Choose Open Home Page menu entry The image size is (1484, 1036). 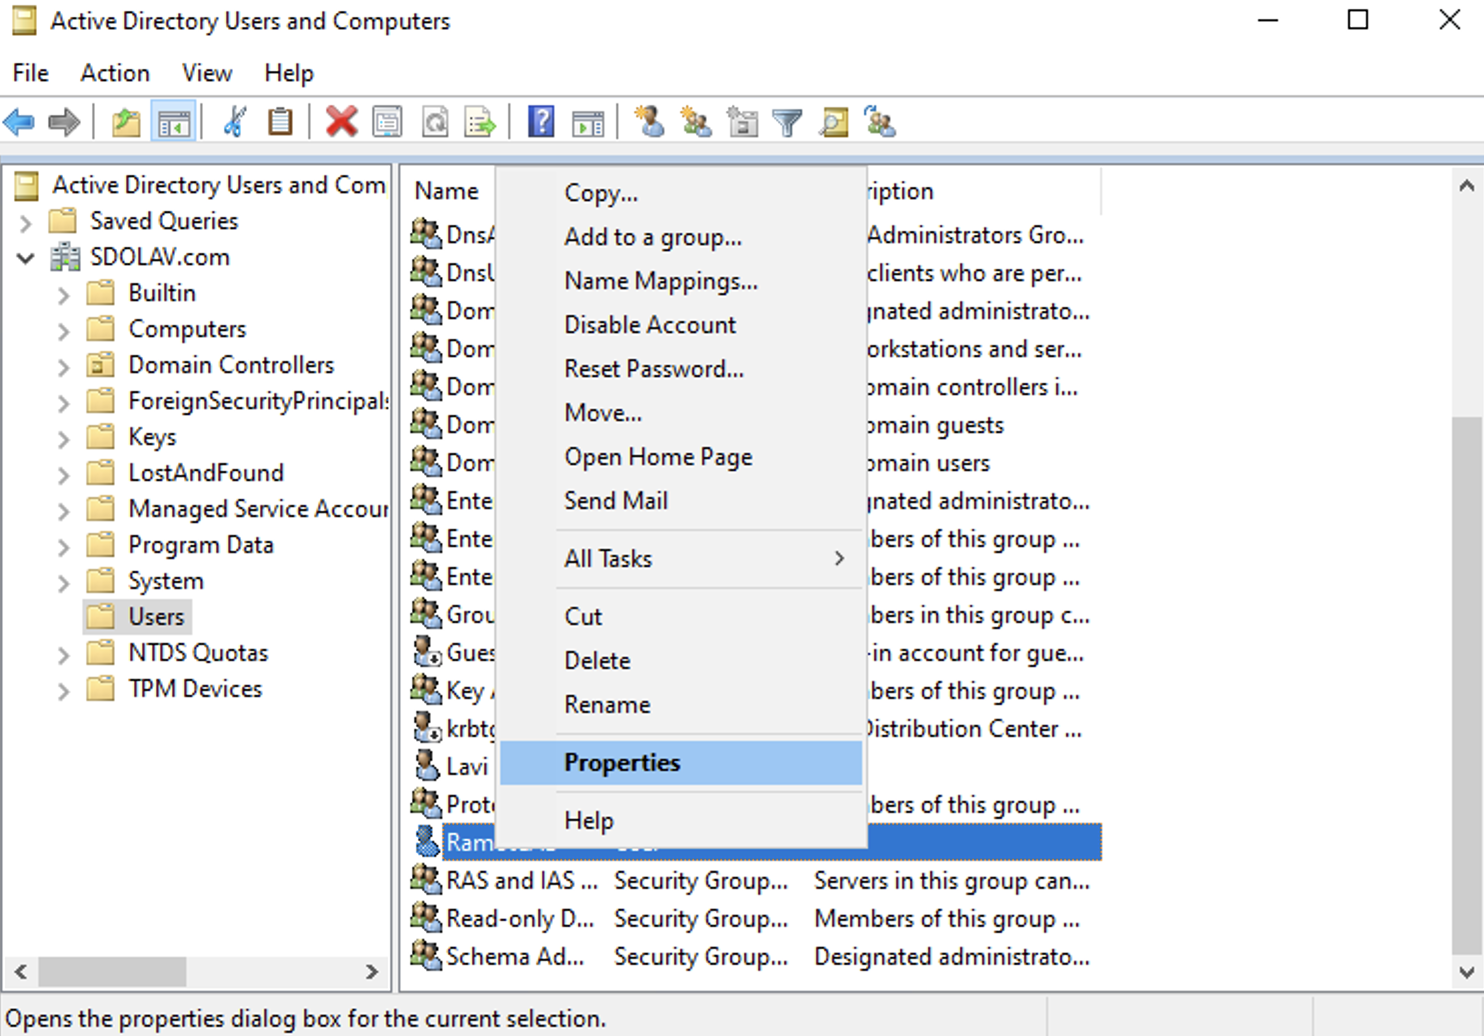681,457
